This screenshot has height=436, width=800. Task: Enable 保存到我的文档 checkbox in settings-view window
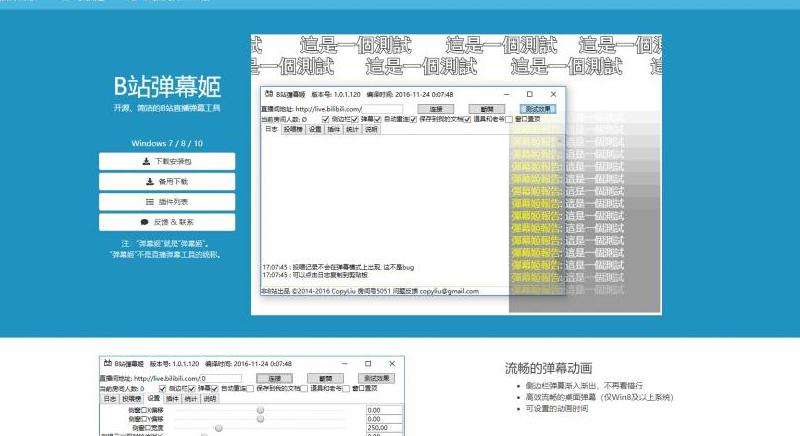251,389
